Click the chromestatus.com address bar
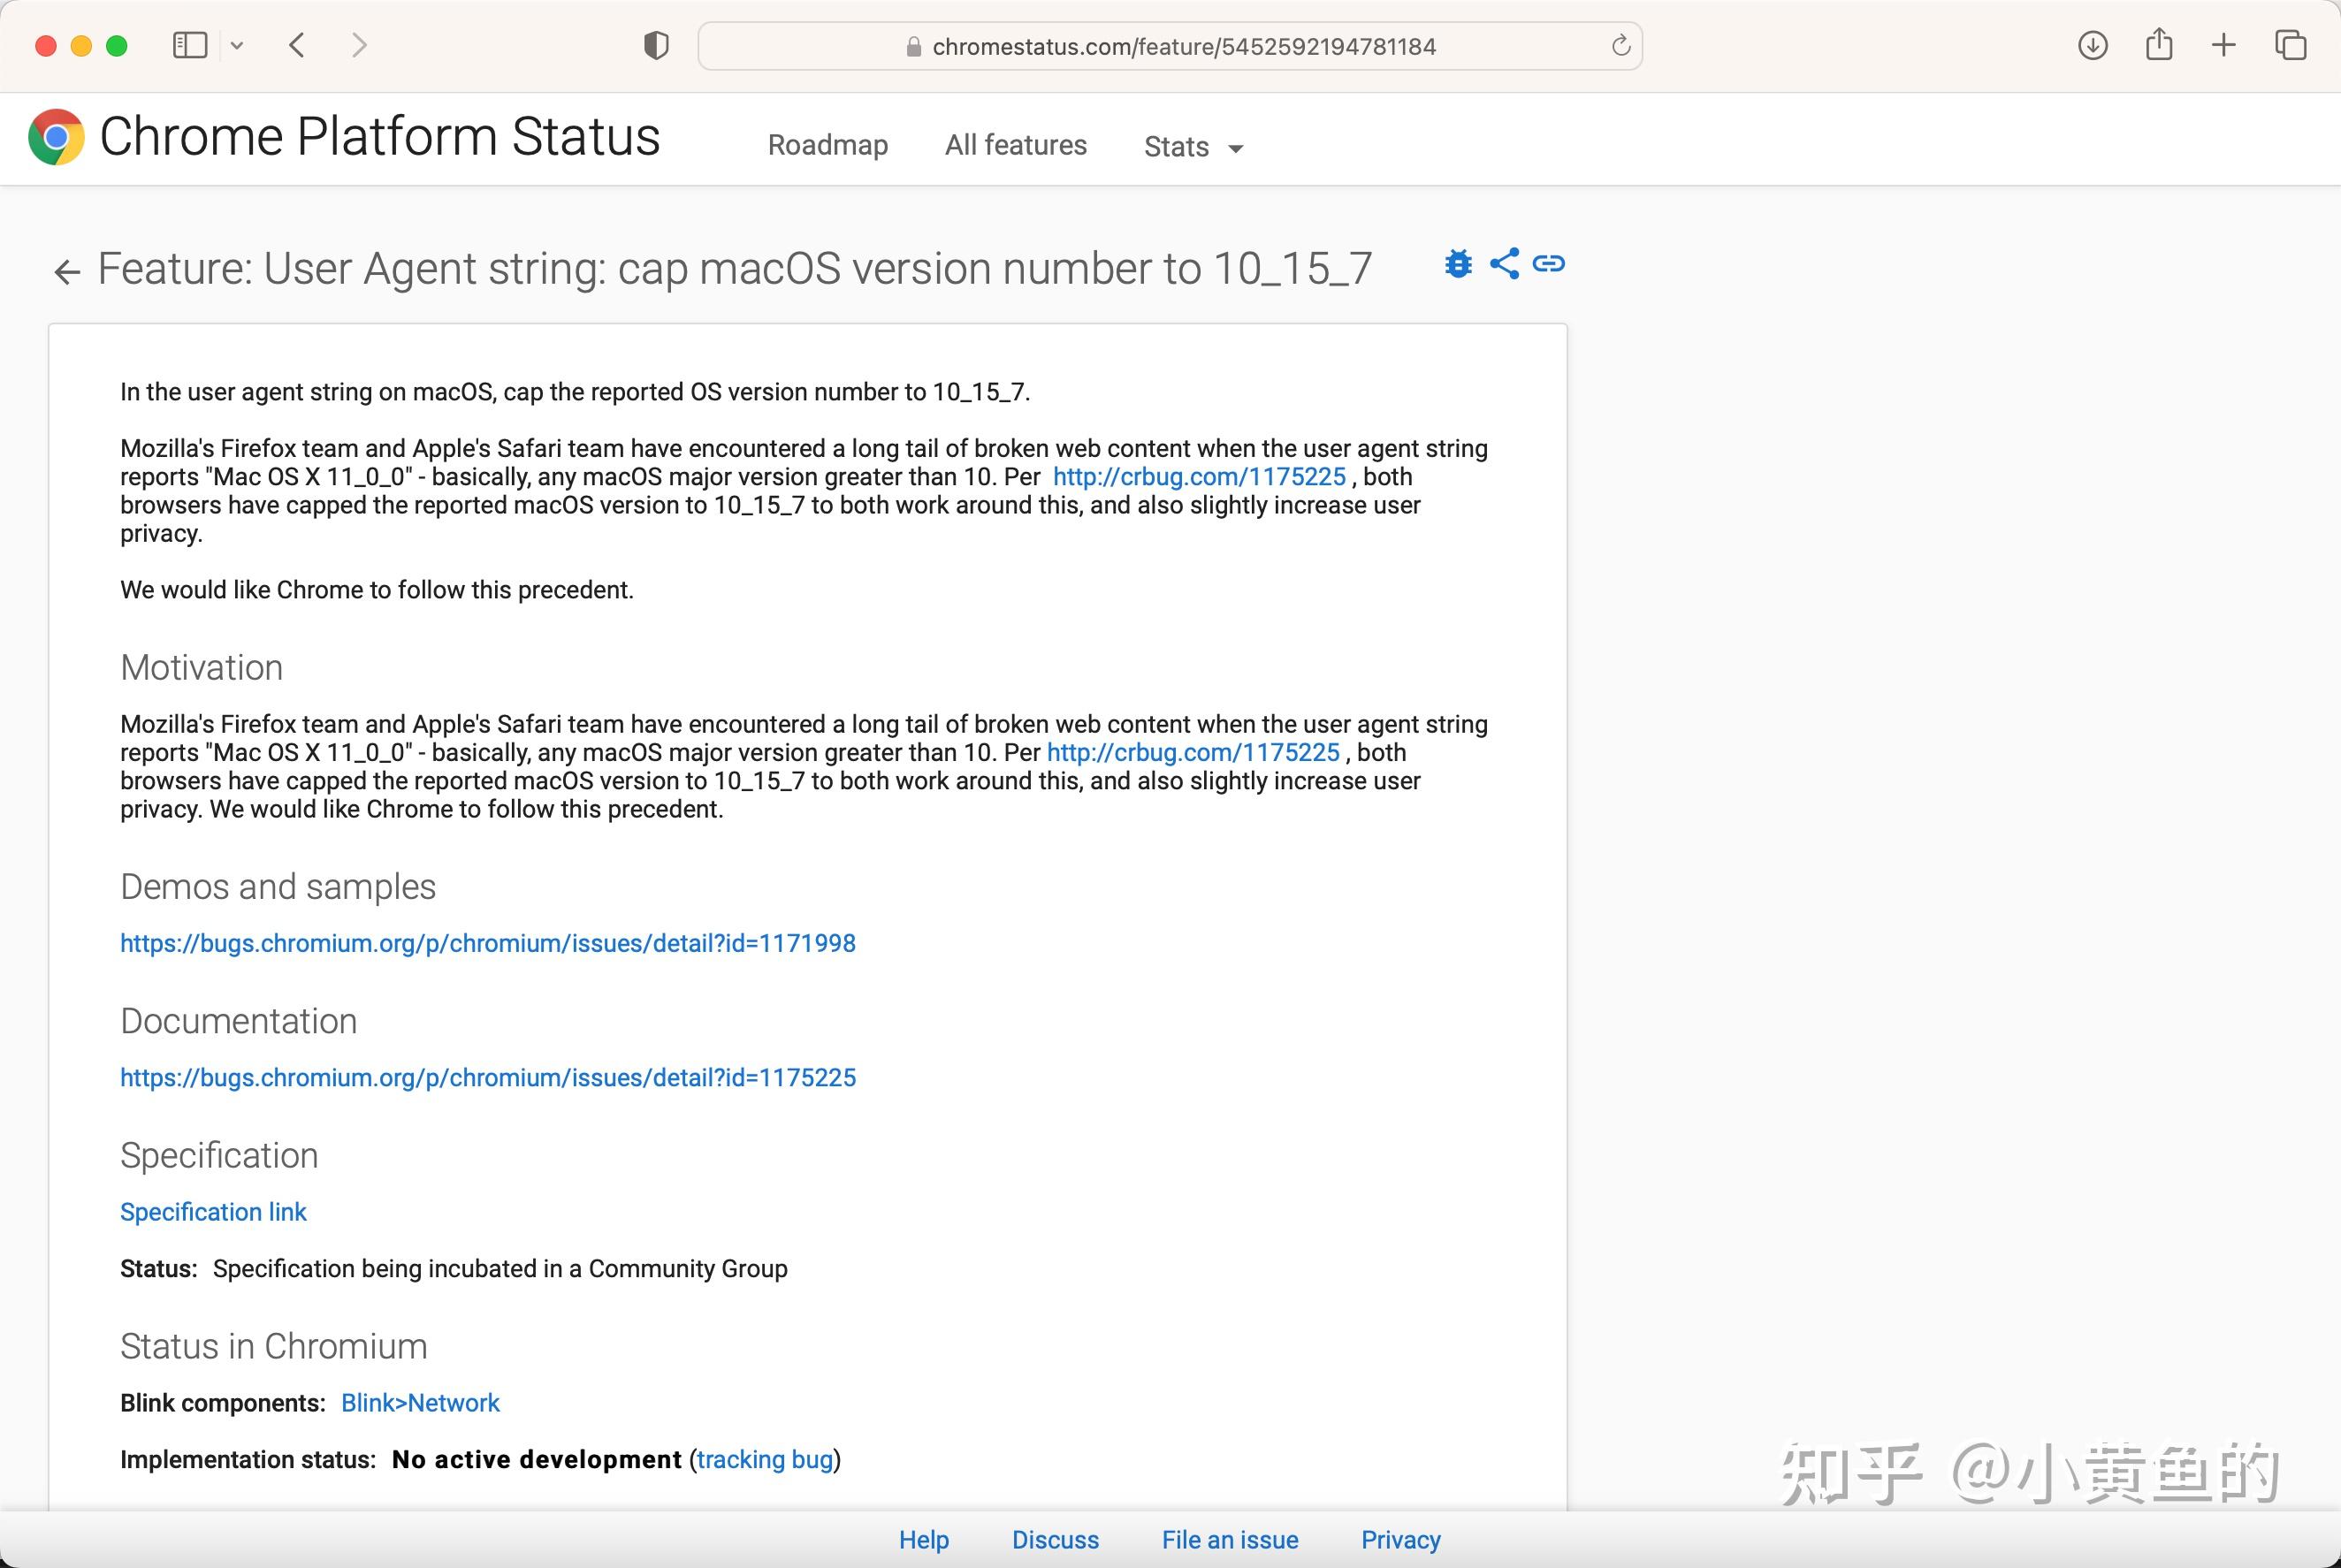The image size is (2341, 1568). coord(1169,46)
